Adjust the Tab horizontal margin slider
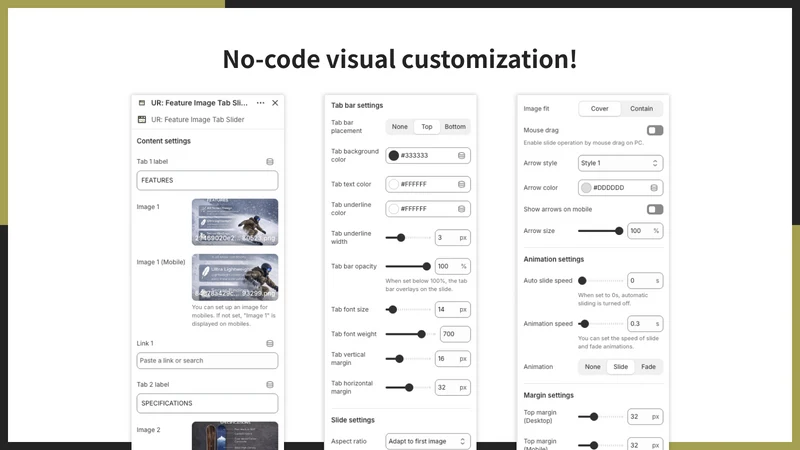The height and width of the screenshot is (450, 800). click(408, 388)
